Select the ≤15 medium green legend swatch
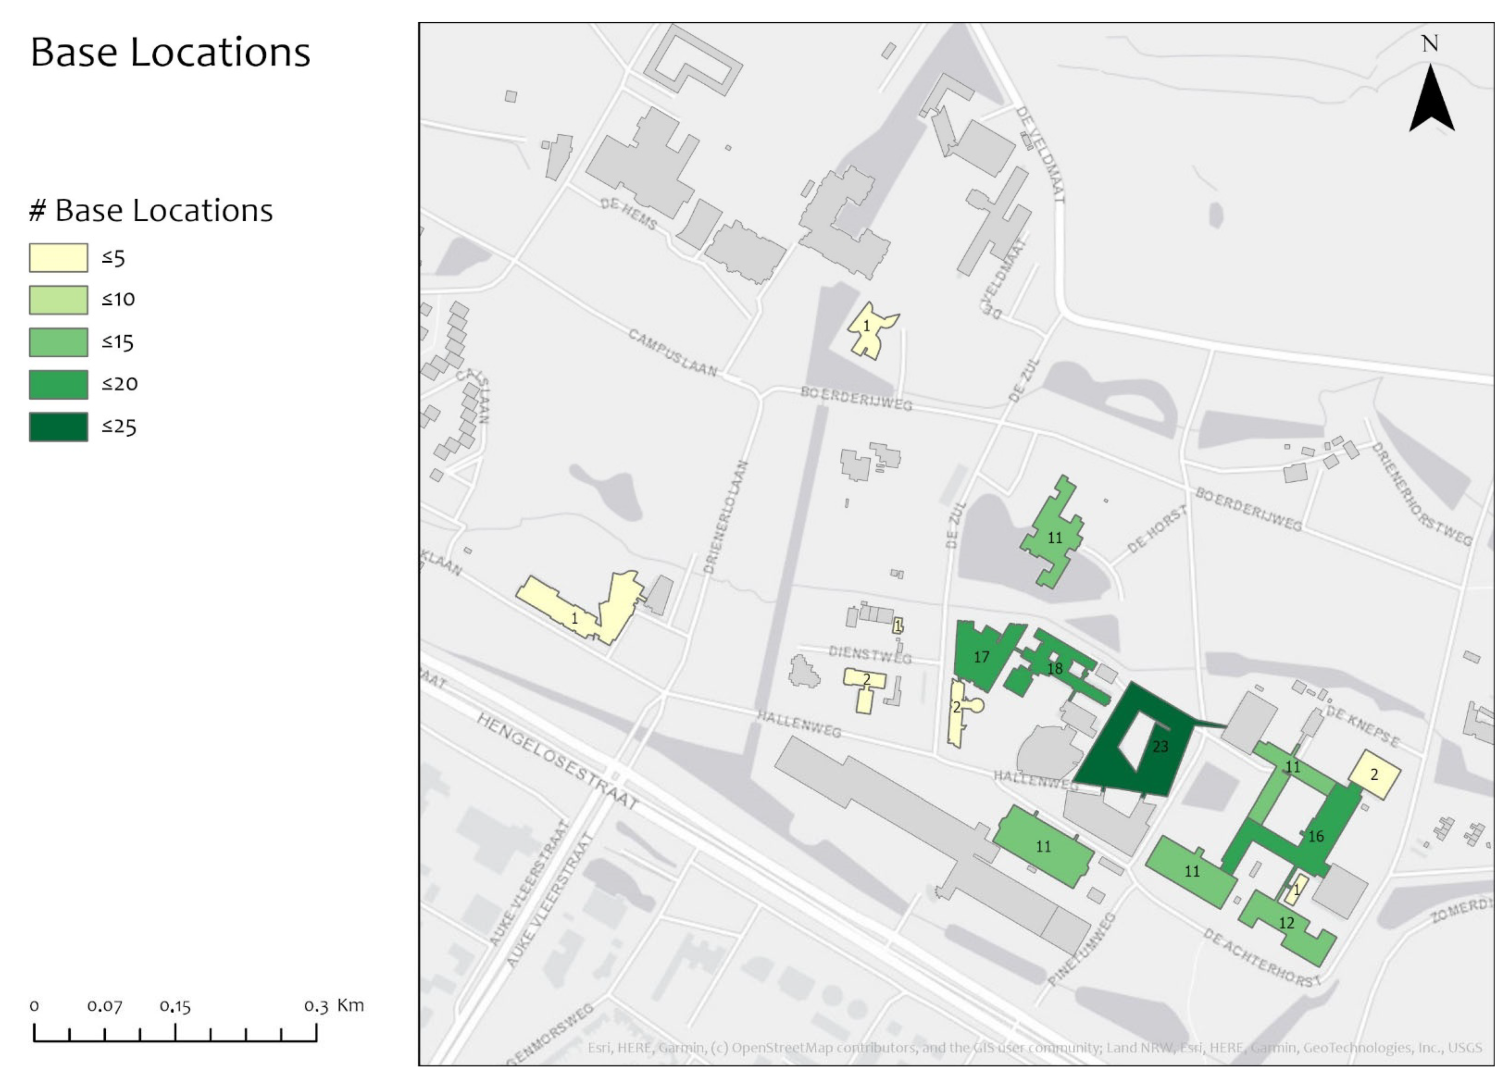The image size is (1505, 1080). 58,342
